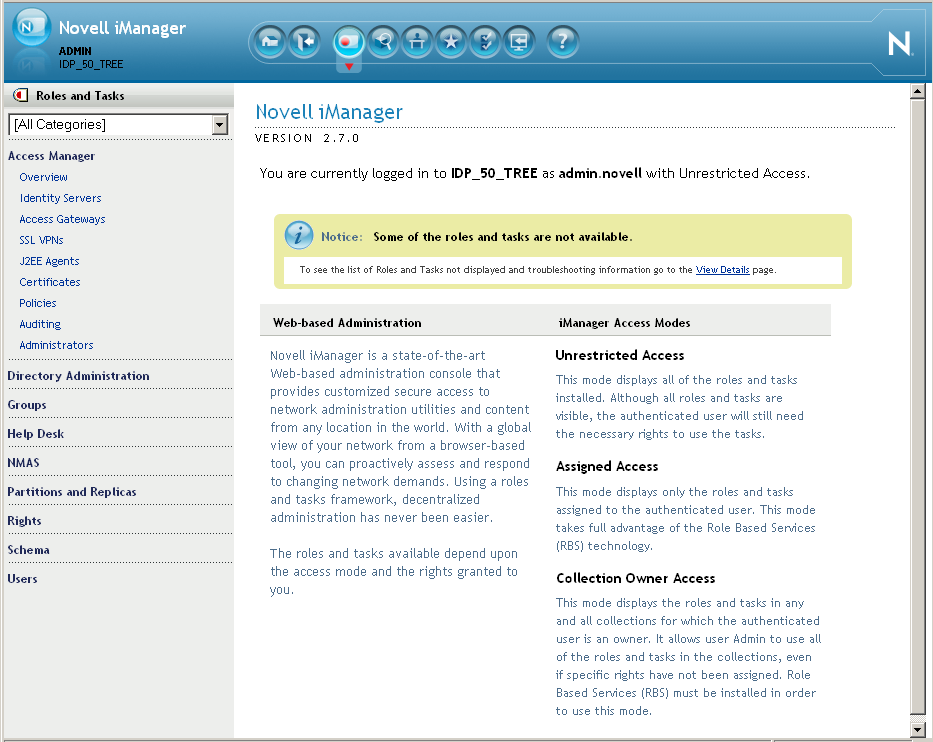Image resolution: width=933 pixels, height=742 pixels.
Task: Click the IDP_50_TREE label in header
Action: click(91, 64)
